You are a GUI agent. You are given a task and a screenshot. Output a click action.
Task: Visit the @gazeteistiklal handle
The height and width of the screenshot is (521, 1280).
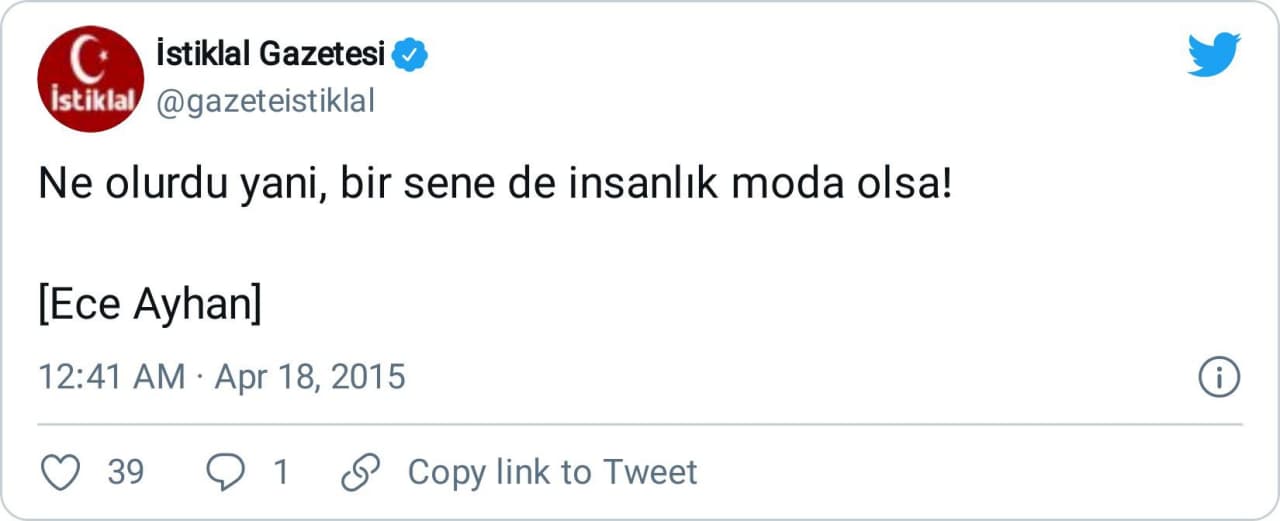pos(265,101)
